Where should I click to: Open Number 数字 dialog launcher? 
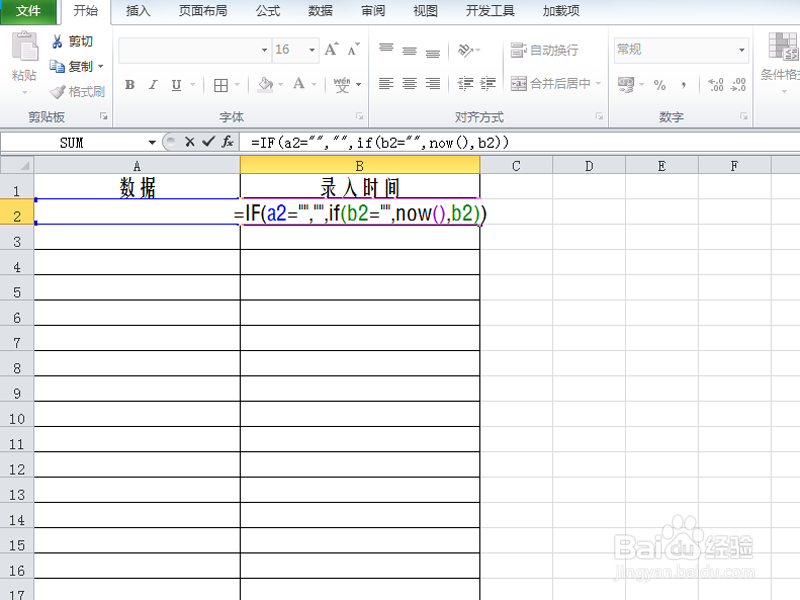pyautogui.click(x=744, y=117)
